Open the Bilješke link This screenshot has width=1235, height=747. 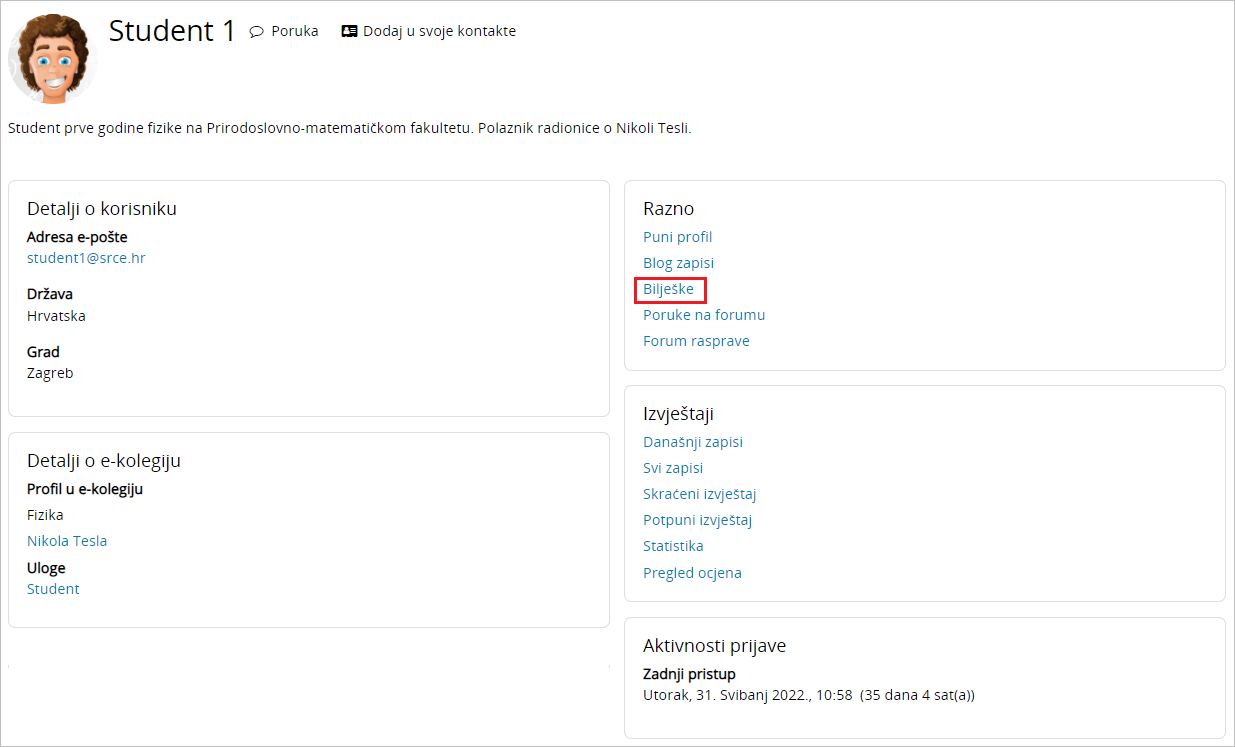668,289
